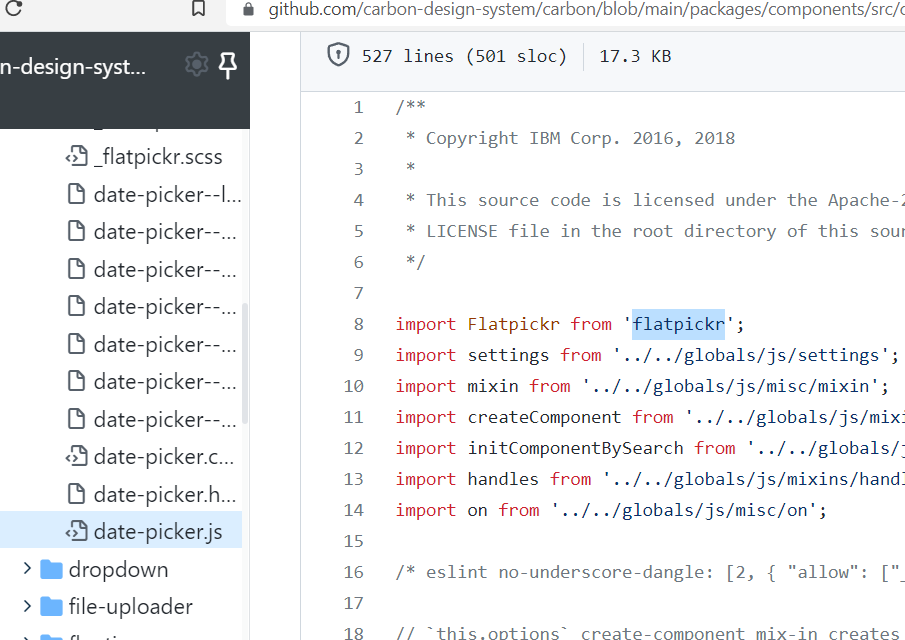Expand the dropdown folder chevron

[x=27, y=568]
